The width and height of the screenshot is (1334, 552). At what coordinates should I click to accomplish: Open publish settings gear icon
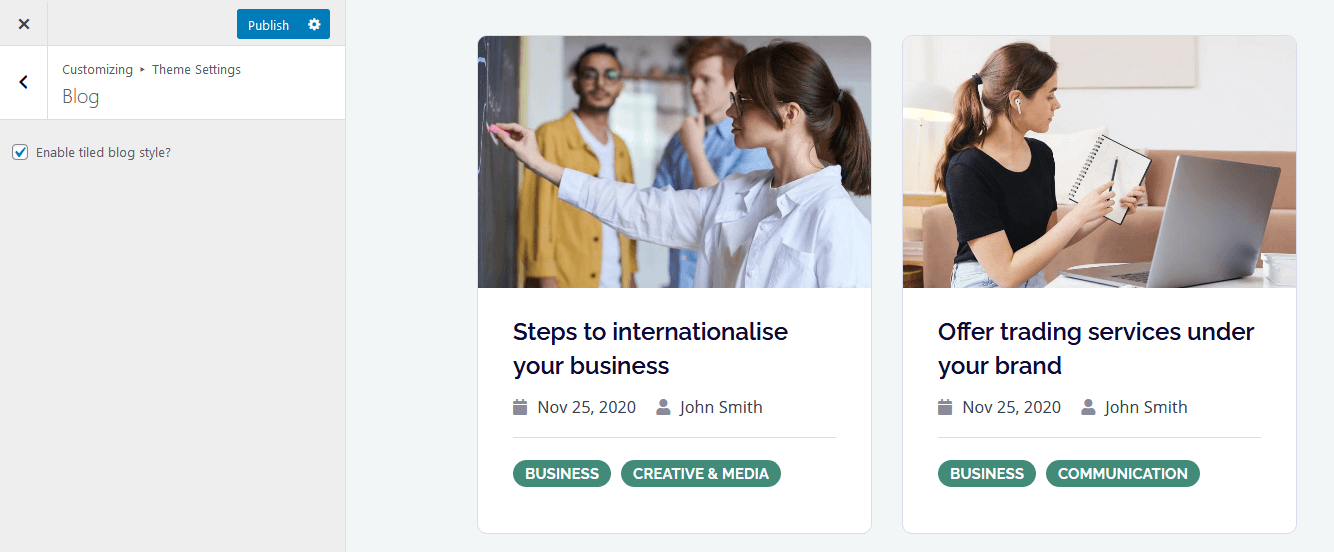(314, 24)
